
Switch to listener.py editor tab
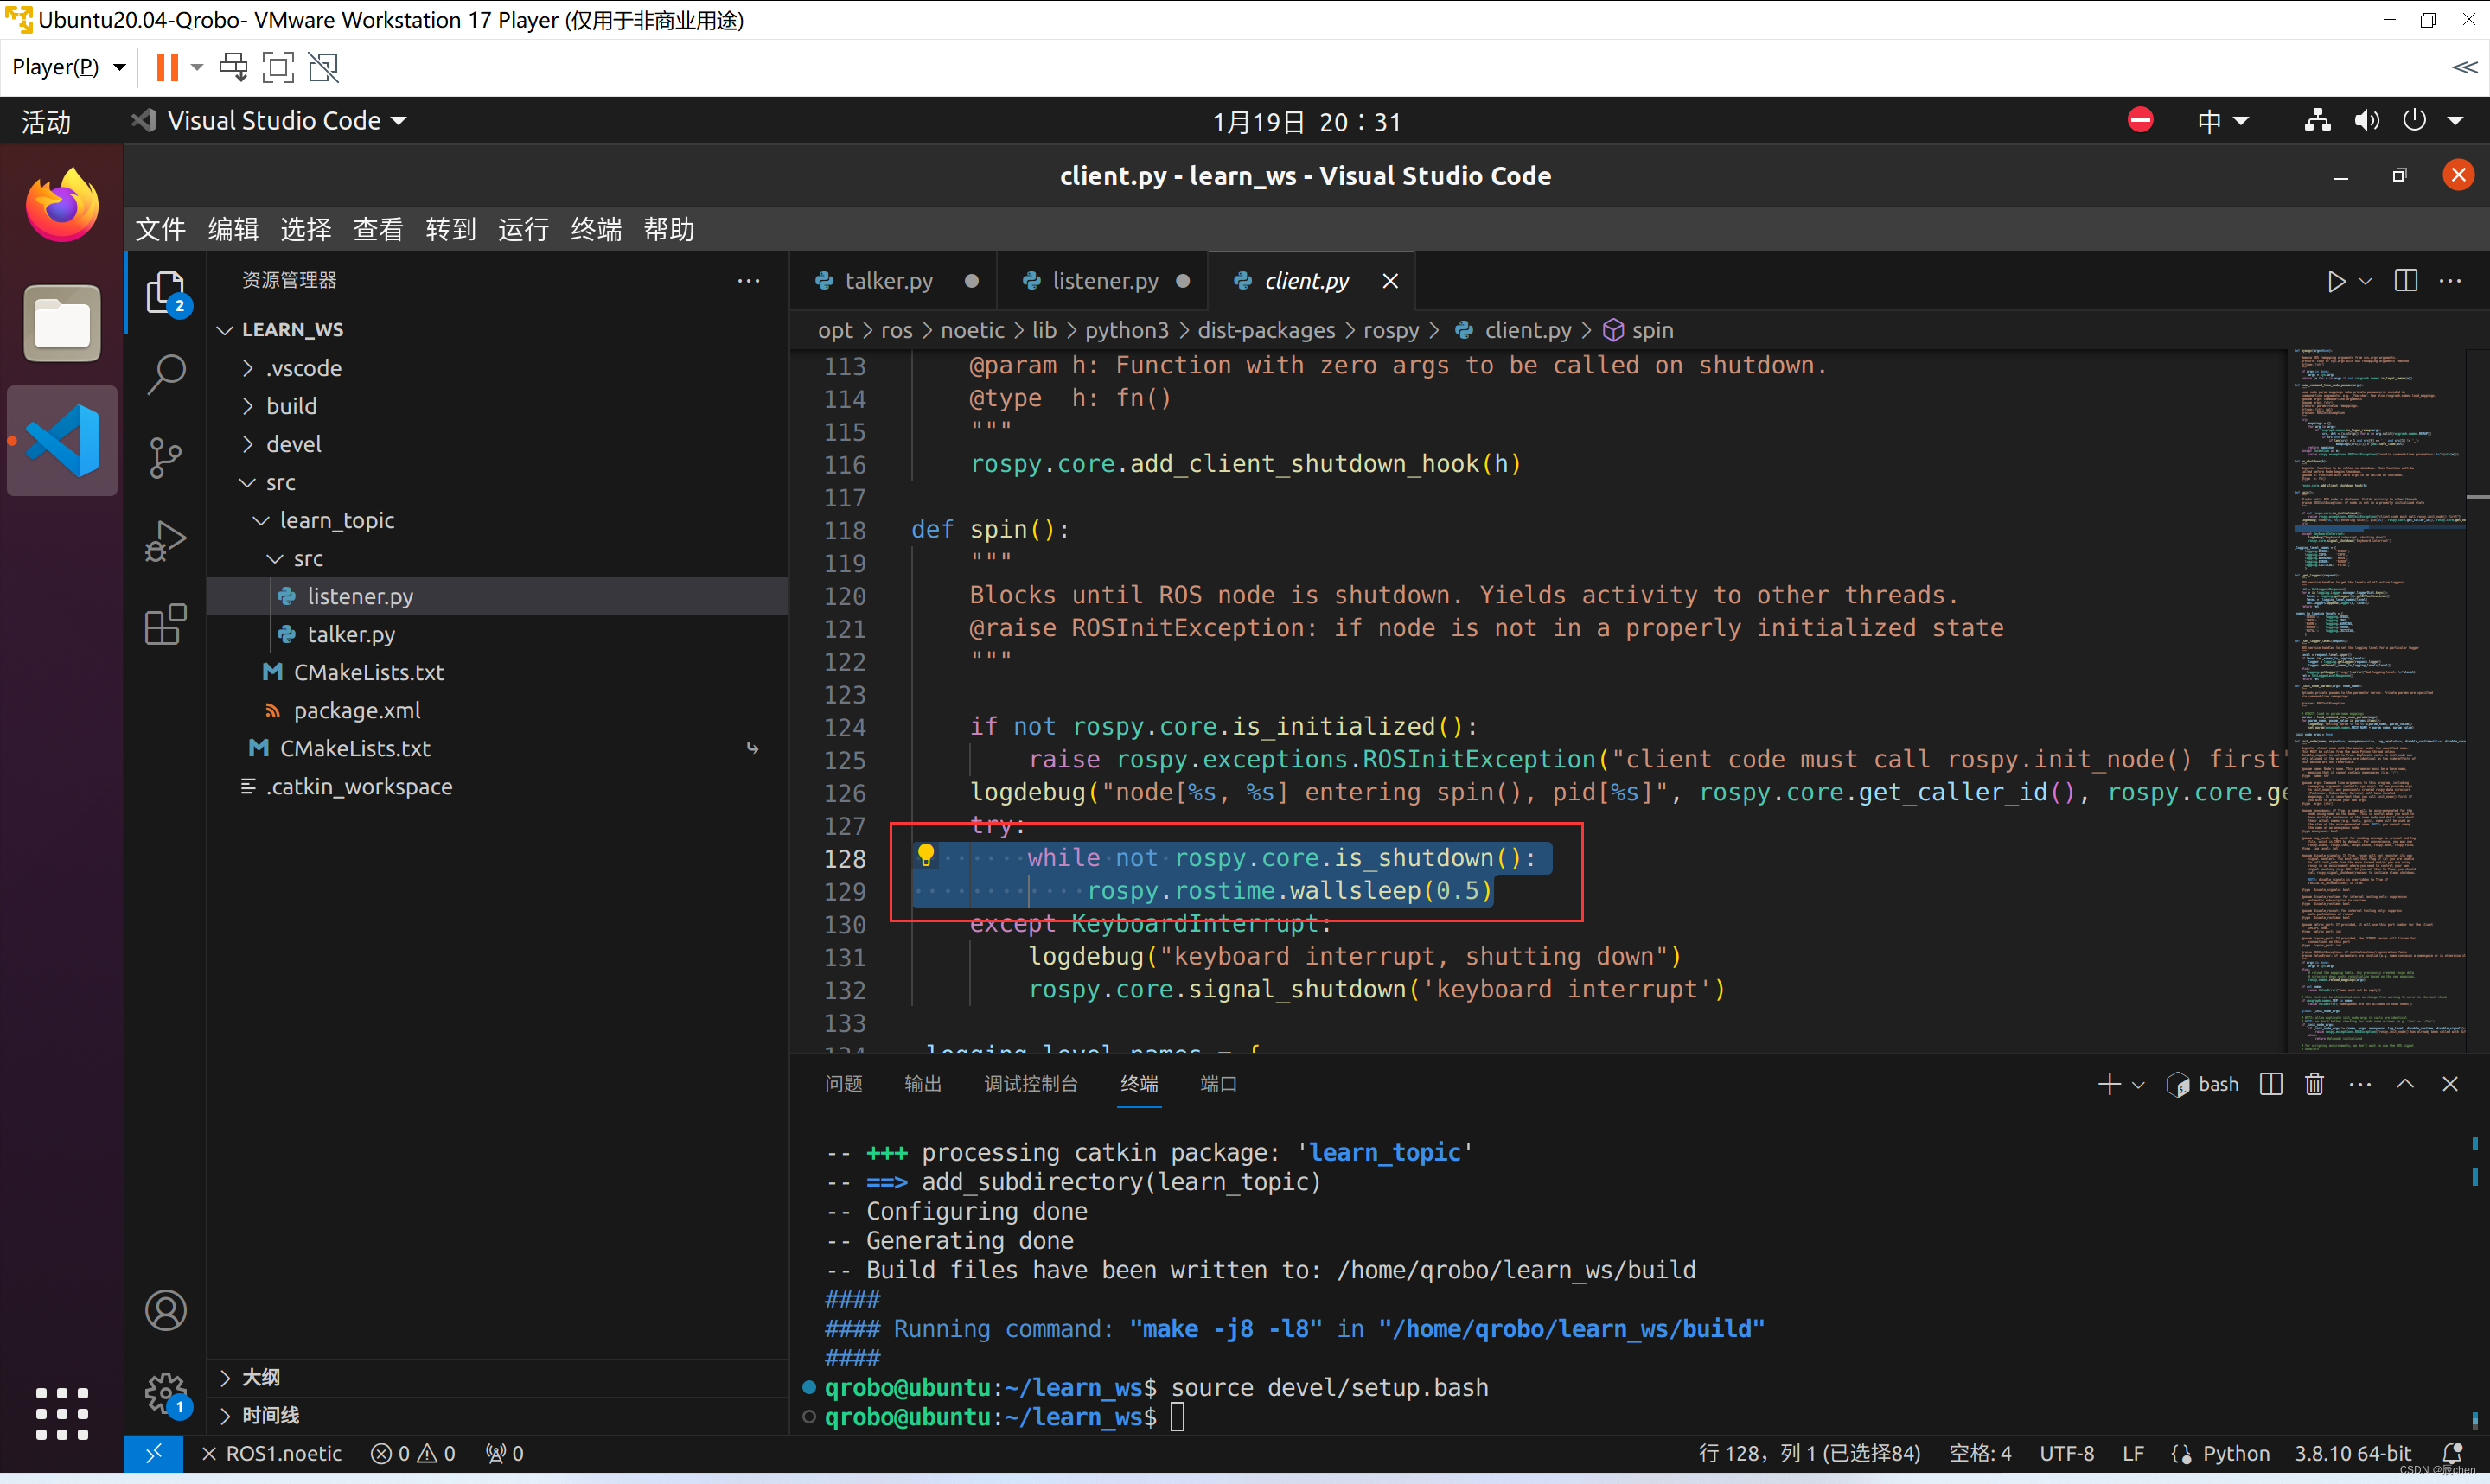click(1104, 281)
